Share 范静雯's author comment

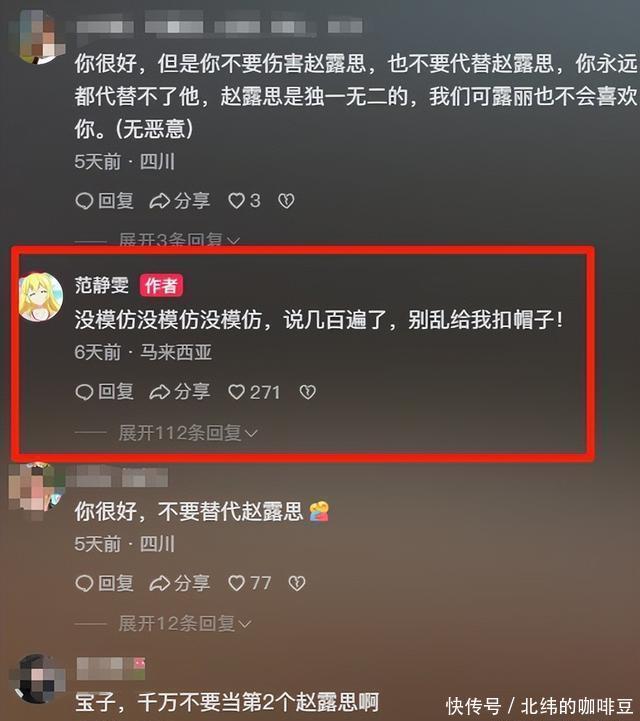tap(180, 392)
